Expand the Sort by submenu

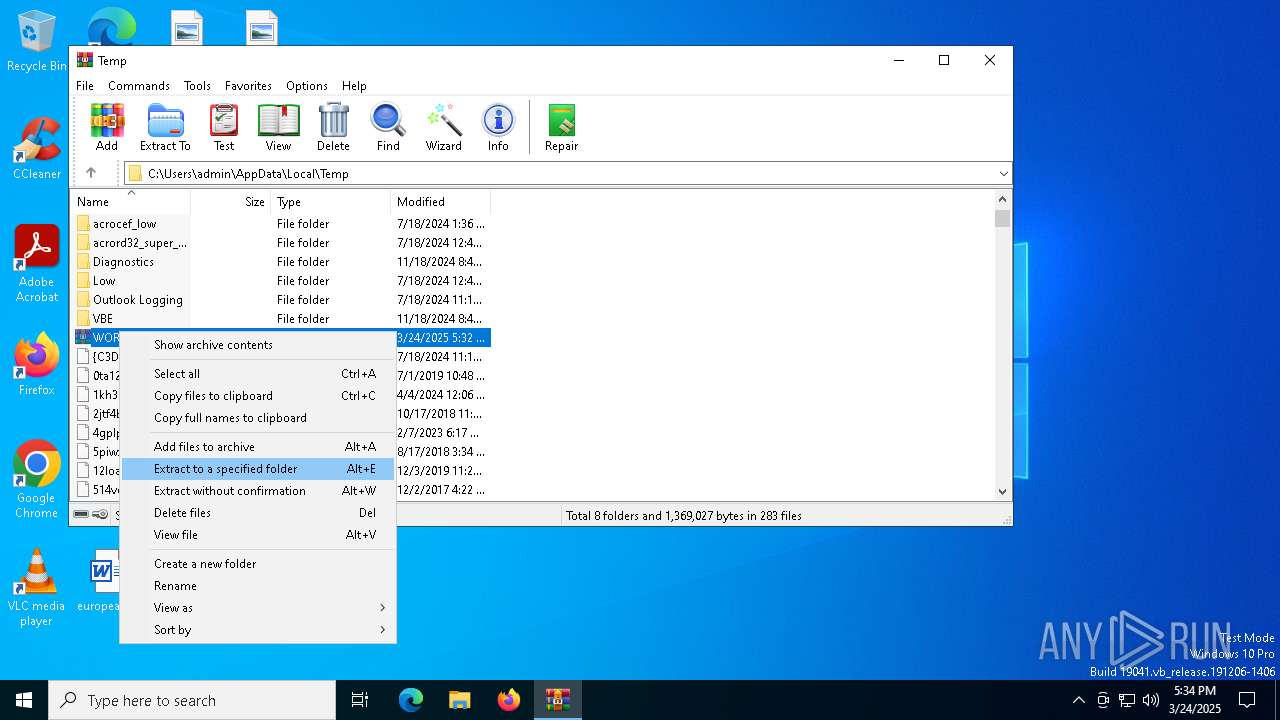coord(258,630)
